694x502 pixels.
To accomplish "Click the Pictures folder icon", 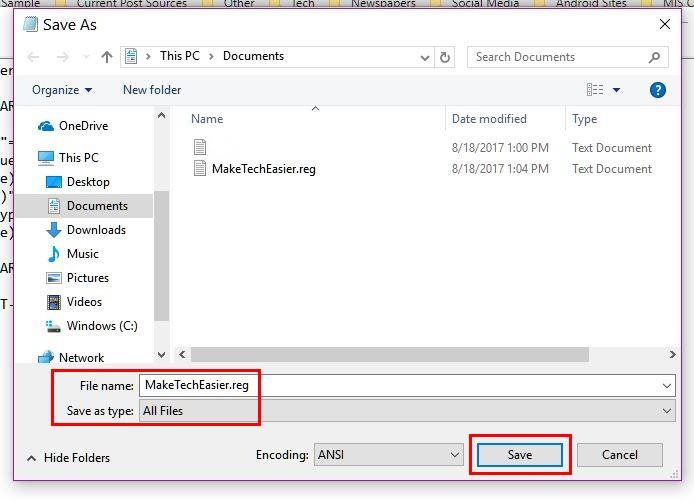I will coord(54,278).
